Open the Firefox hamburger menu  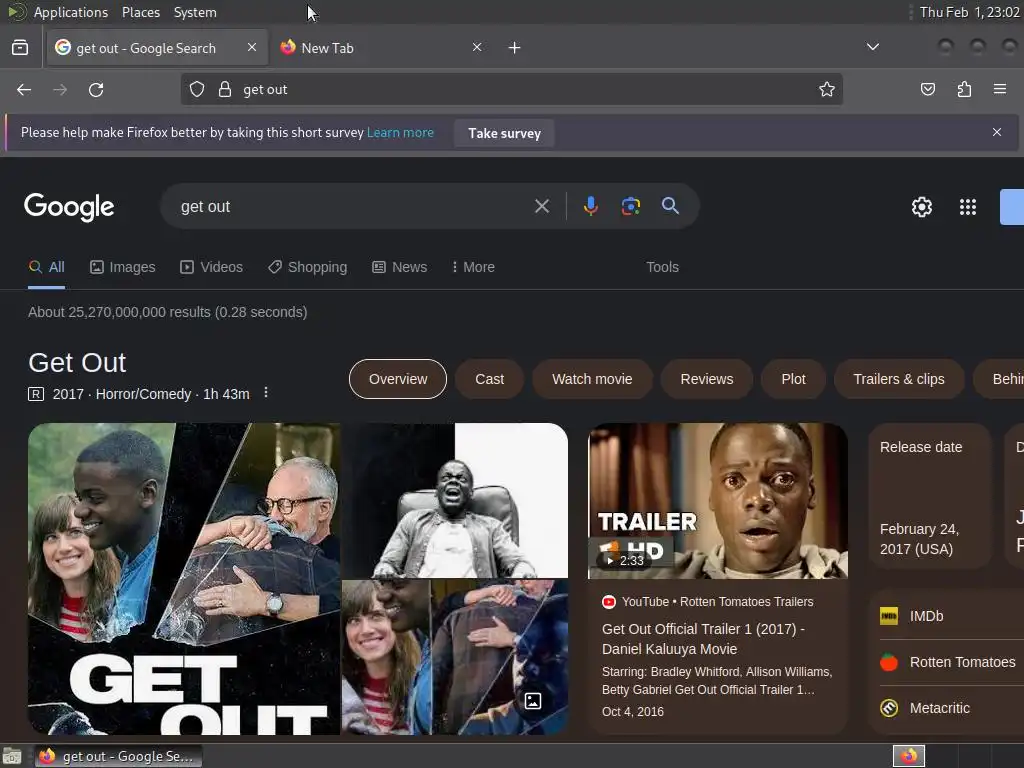click(1000, 89)
